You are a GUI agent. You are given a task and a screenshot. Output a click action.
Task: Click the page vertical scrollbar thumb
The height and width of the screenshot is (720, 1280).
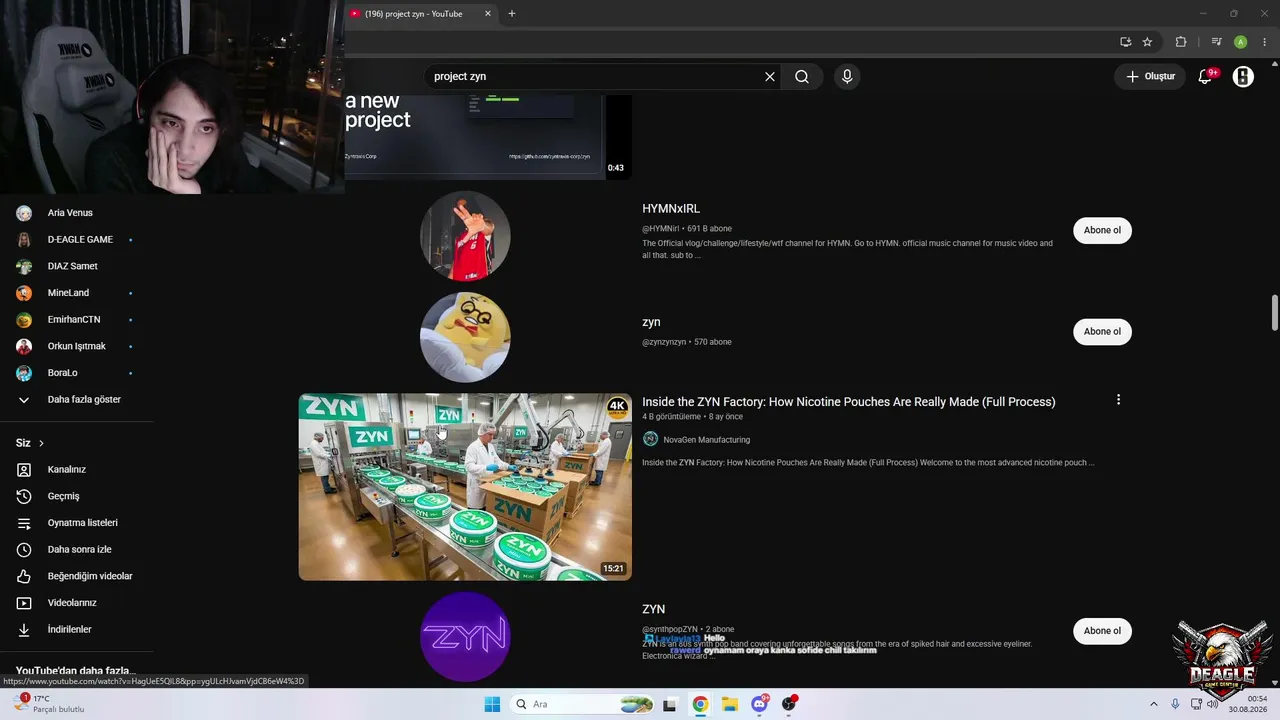click(x=1274, y=312)
